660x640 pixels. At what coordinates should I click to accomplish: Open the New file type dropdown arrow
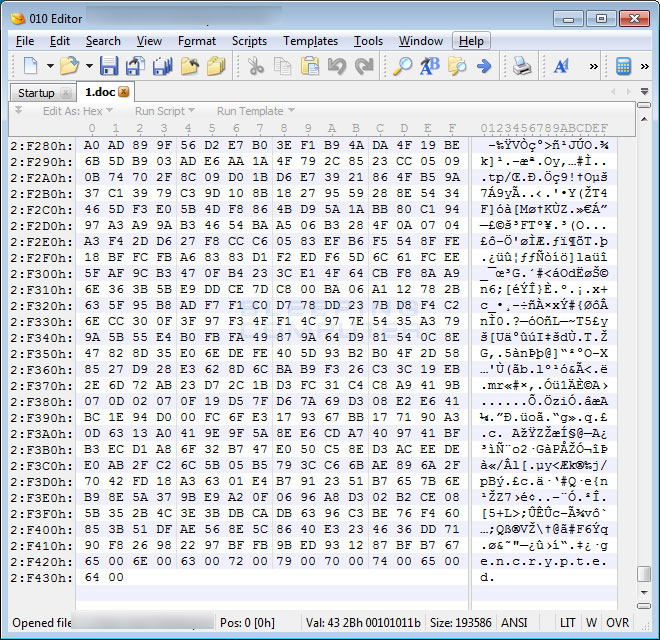pos(50,66)
